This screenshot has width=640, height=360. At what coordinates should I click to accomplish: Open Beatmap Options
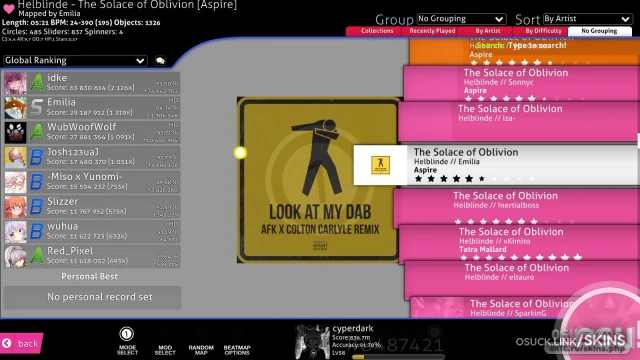coord(237,350)
